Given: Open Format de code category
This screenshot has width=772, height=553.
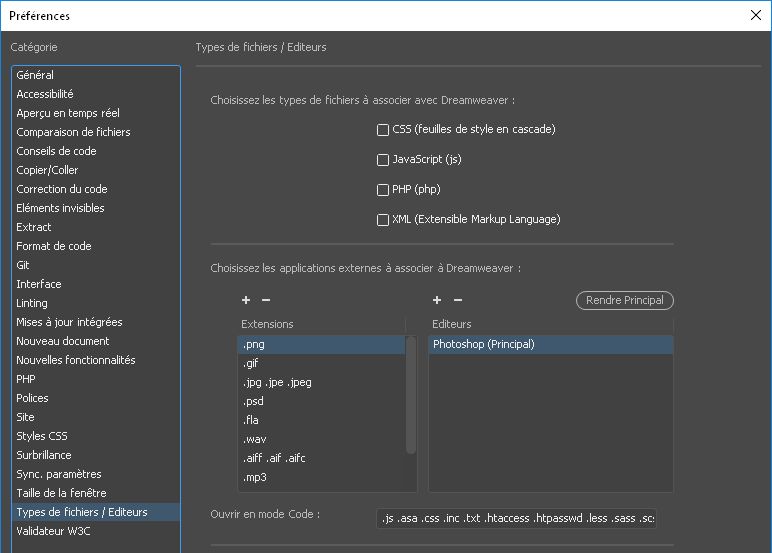Looking at the screenshot, I should [96, 246].
